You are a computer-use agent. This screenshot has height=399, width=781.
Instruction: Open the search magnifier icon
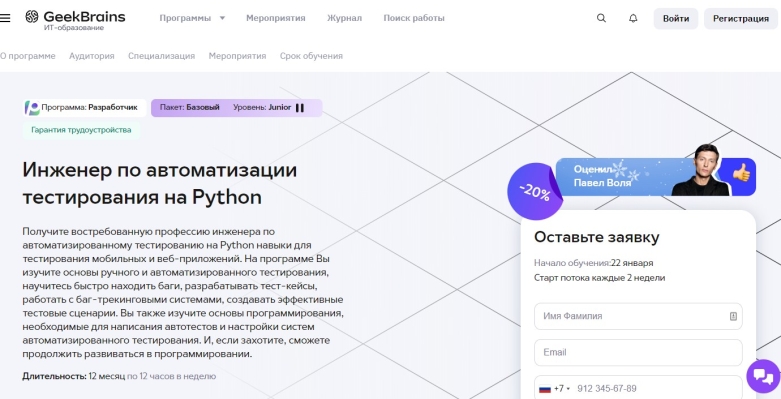click(x=601, y=18)
